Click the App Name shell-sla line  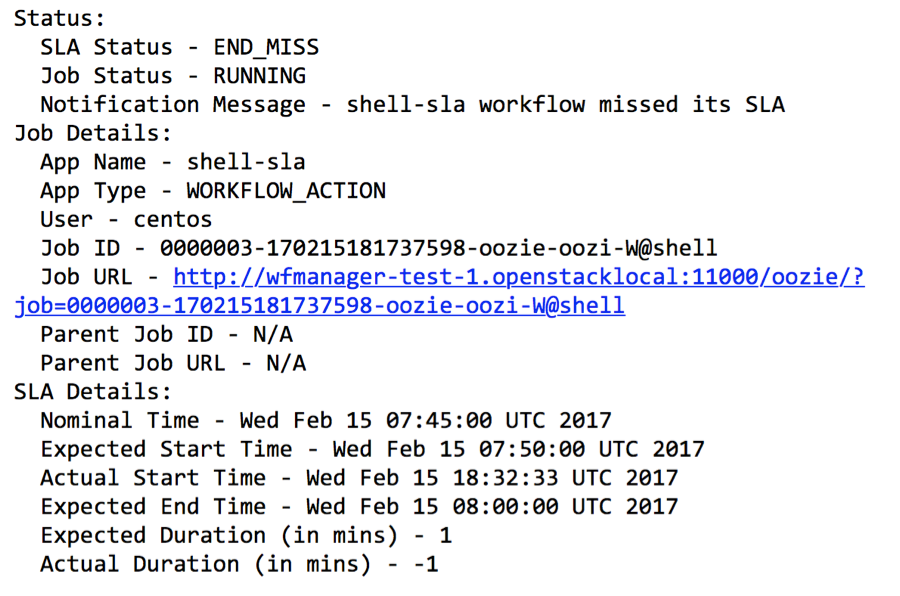[172, 162]
